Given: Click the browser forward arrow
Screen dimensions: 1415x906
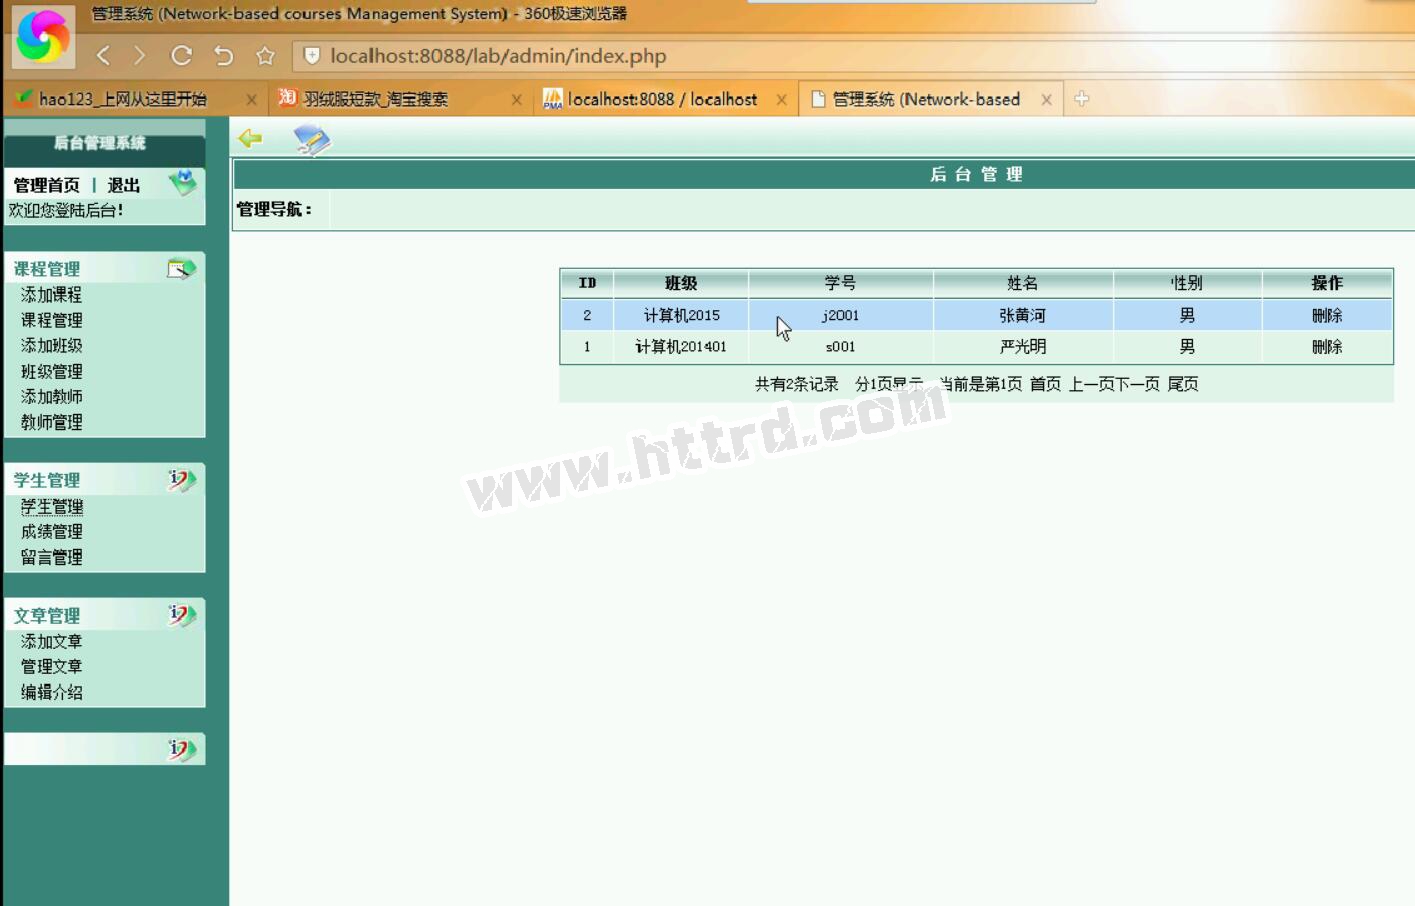Looking at the screenshot, I should (x=139, y=56).
